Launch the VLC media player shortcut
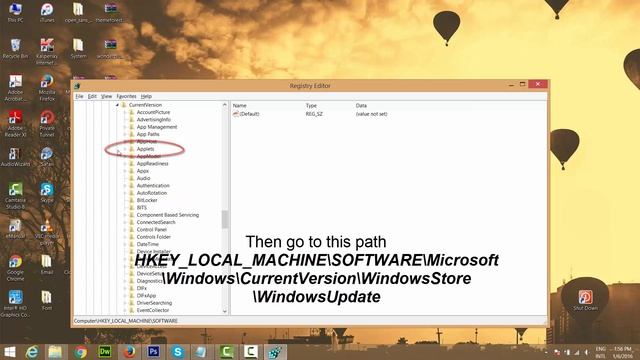 click(x=47, y=232)
